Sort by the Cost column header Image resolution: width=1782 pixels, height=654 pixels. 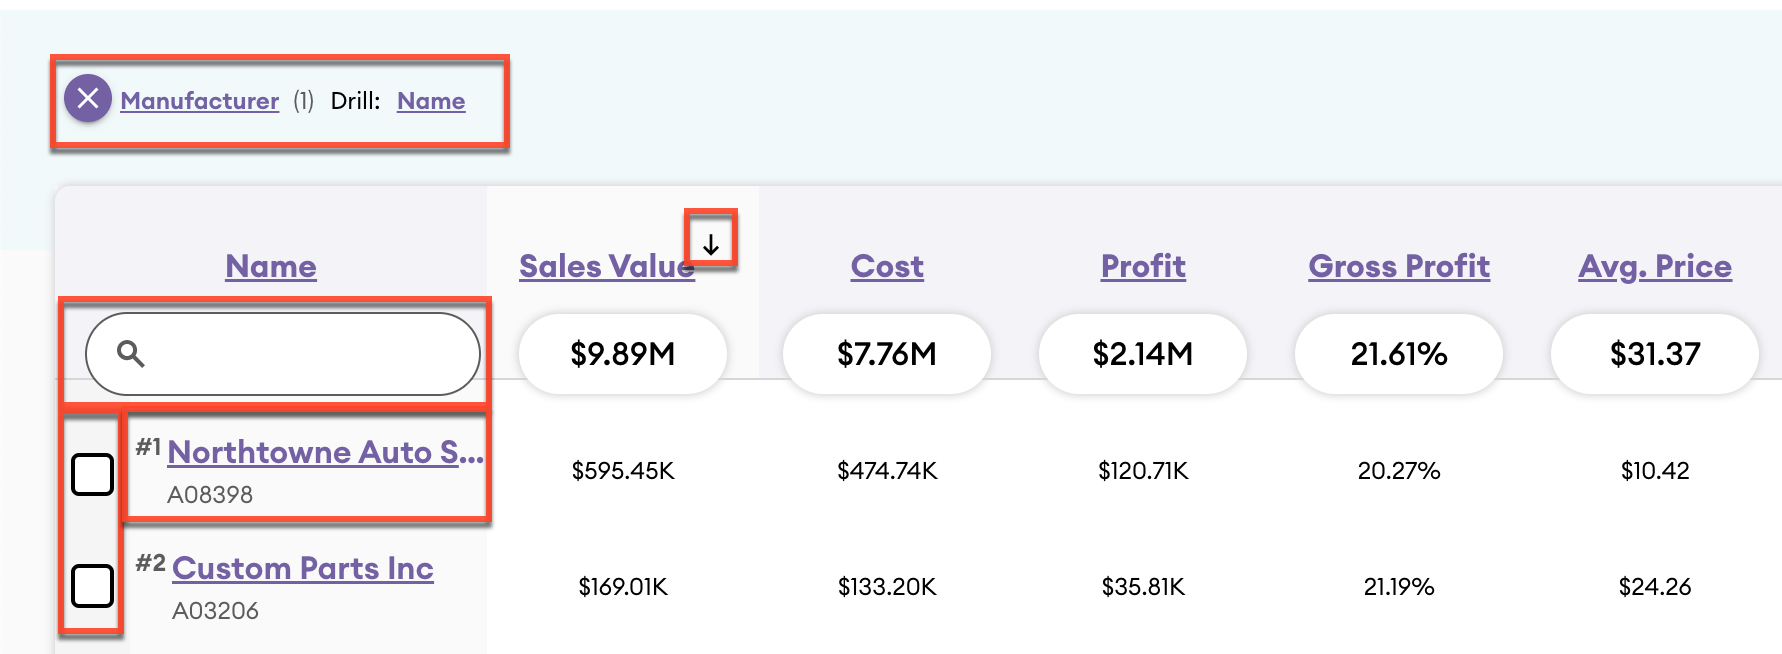point(887,266)
